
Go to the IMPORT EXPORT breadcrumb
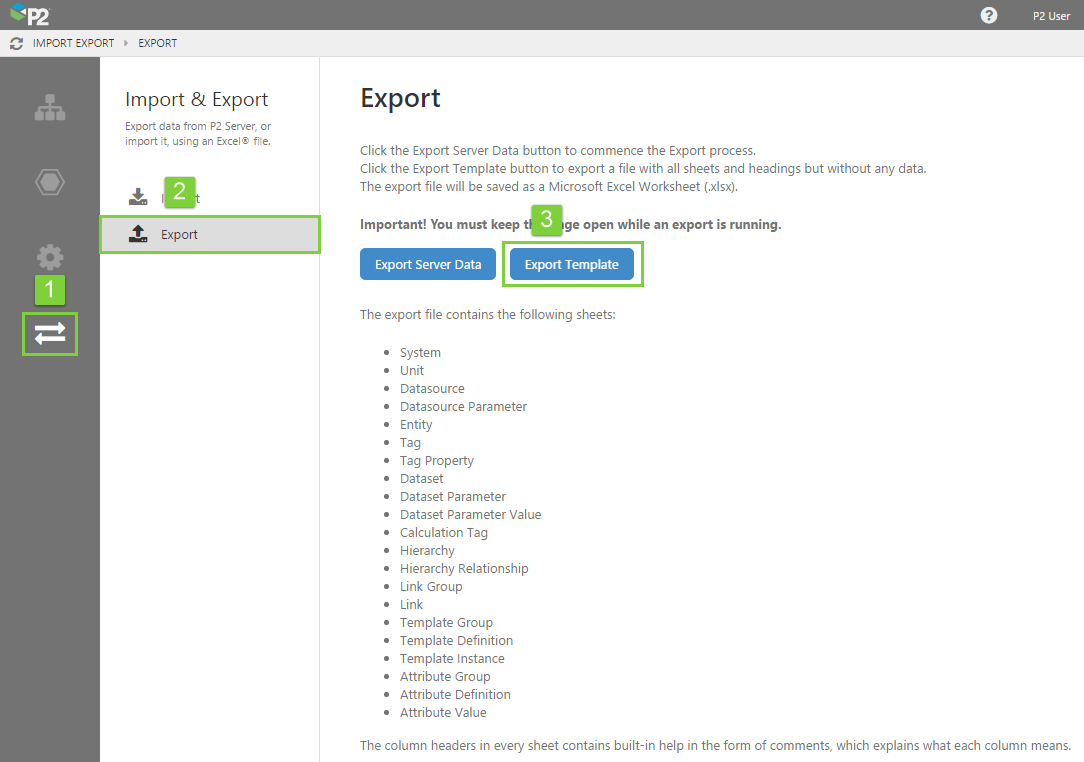(x=73, y=44)
